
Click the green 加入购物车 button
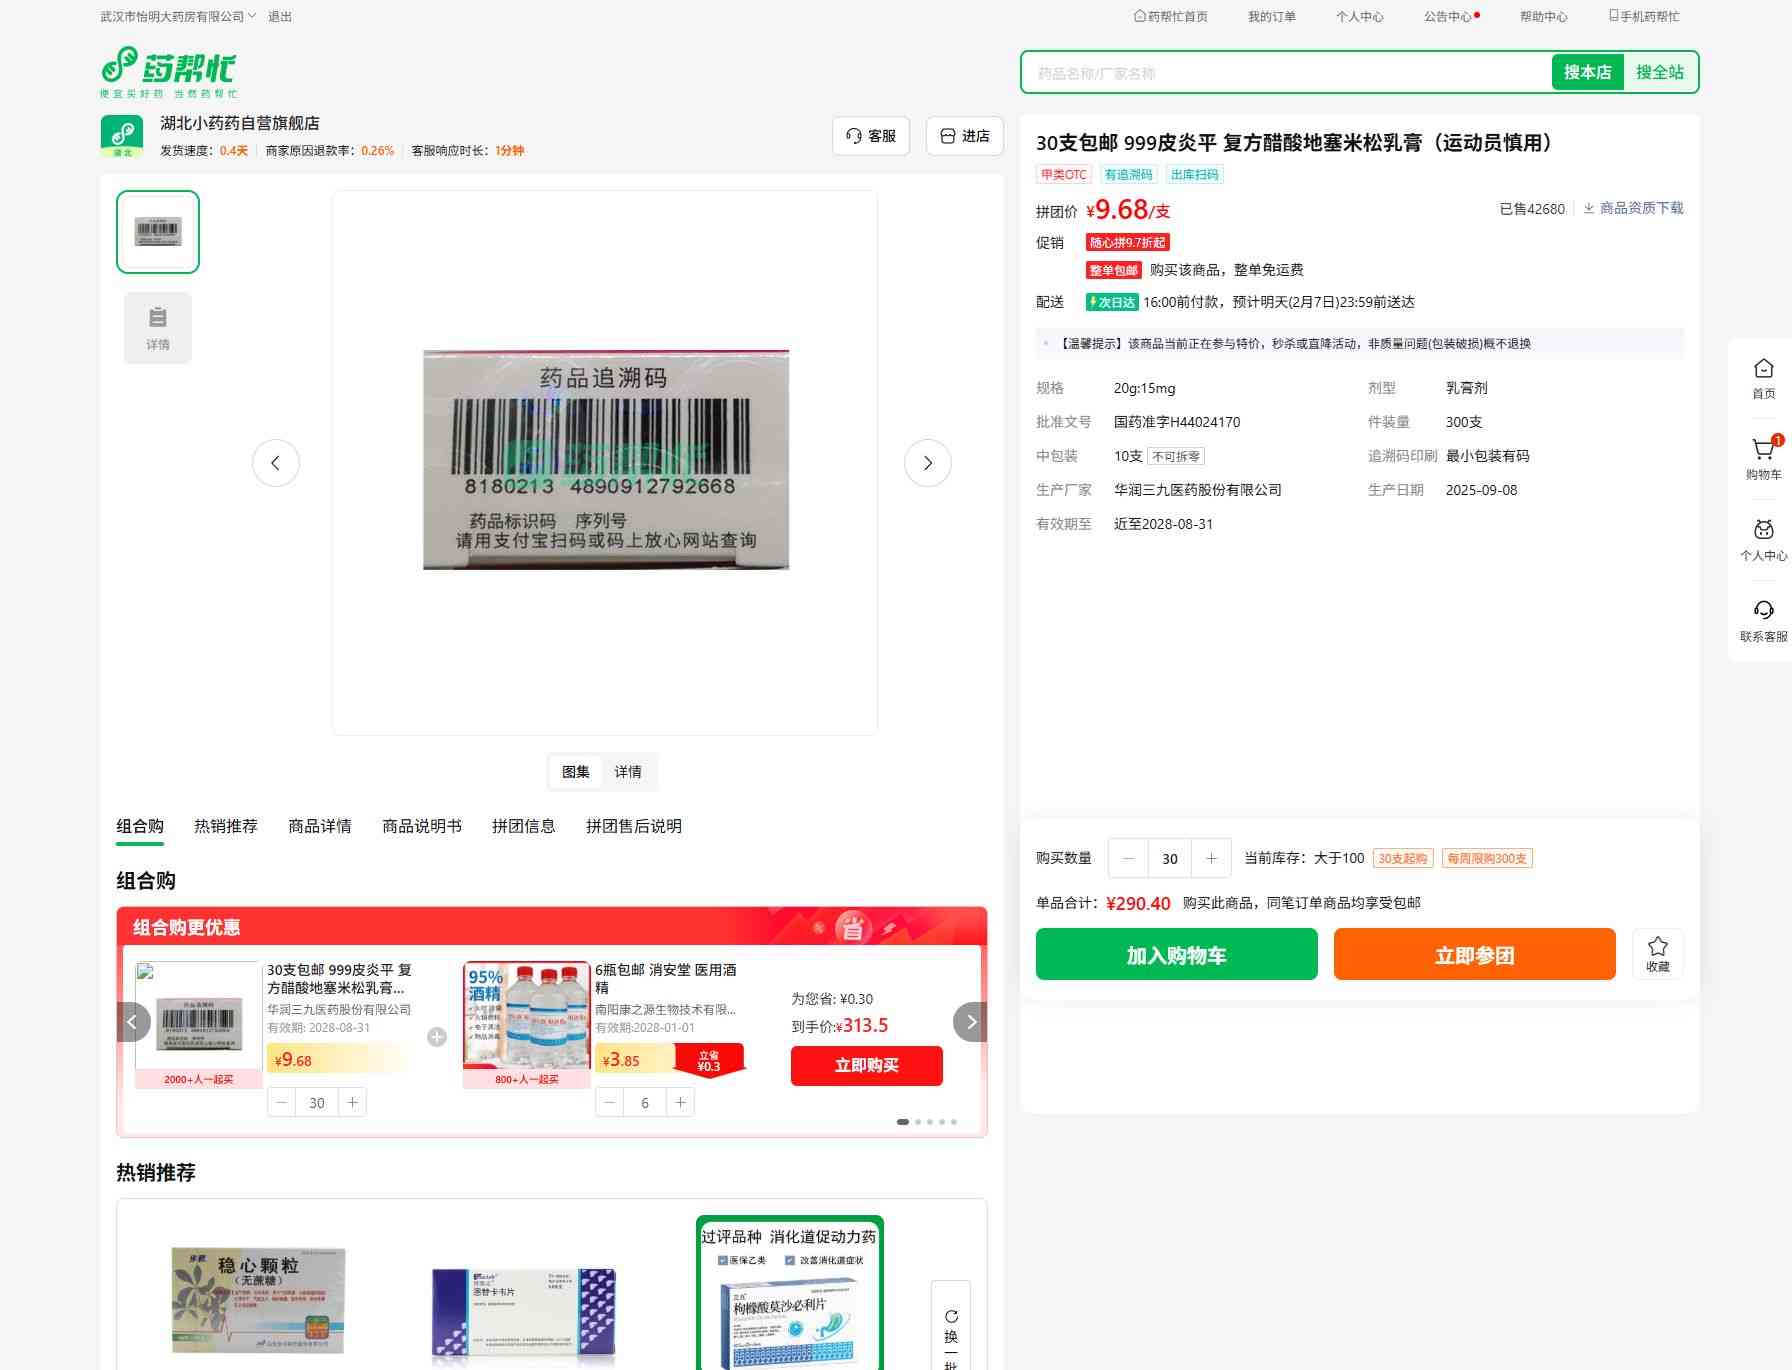[x=1176, y=955]
